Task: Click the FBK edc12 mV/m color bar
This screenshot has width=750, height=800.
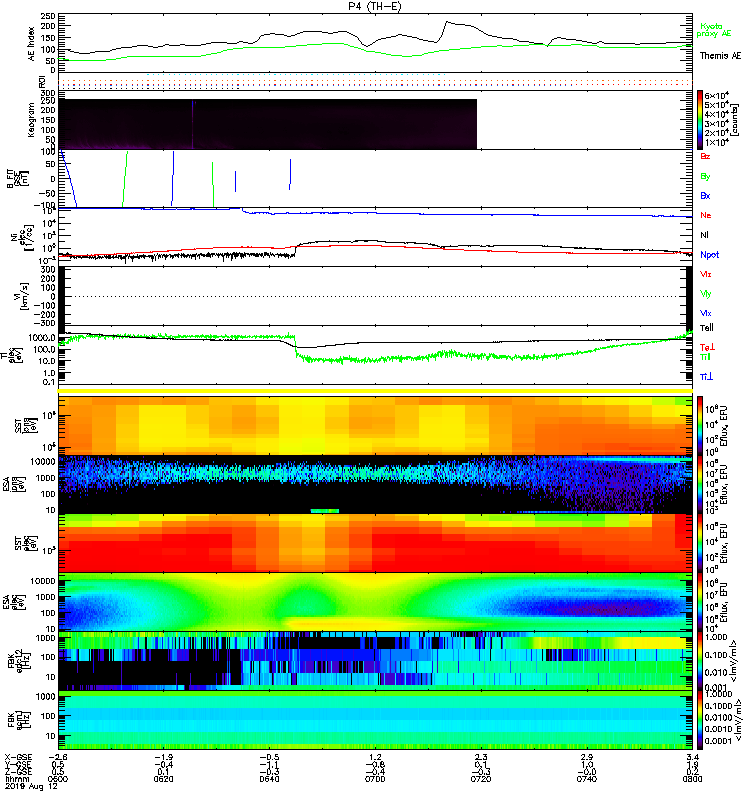Action: coord(700,661)
